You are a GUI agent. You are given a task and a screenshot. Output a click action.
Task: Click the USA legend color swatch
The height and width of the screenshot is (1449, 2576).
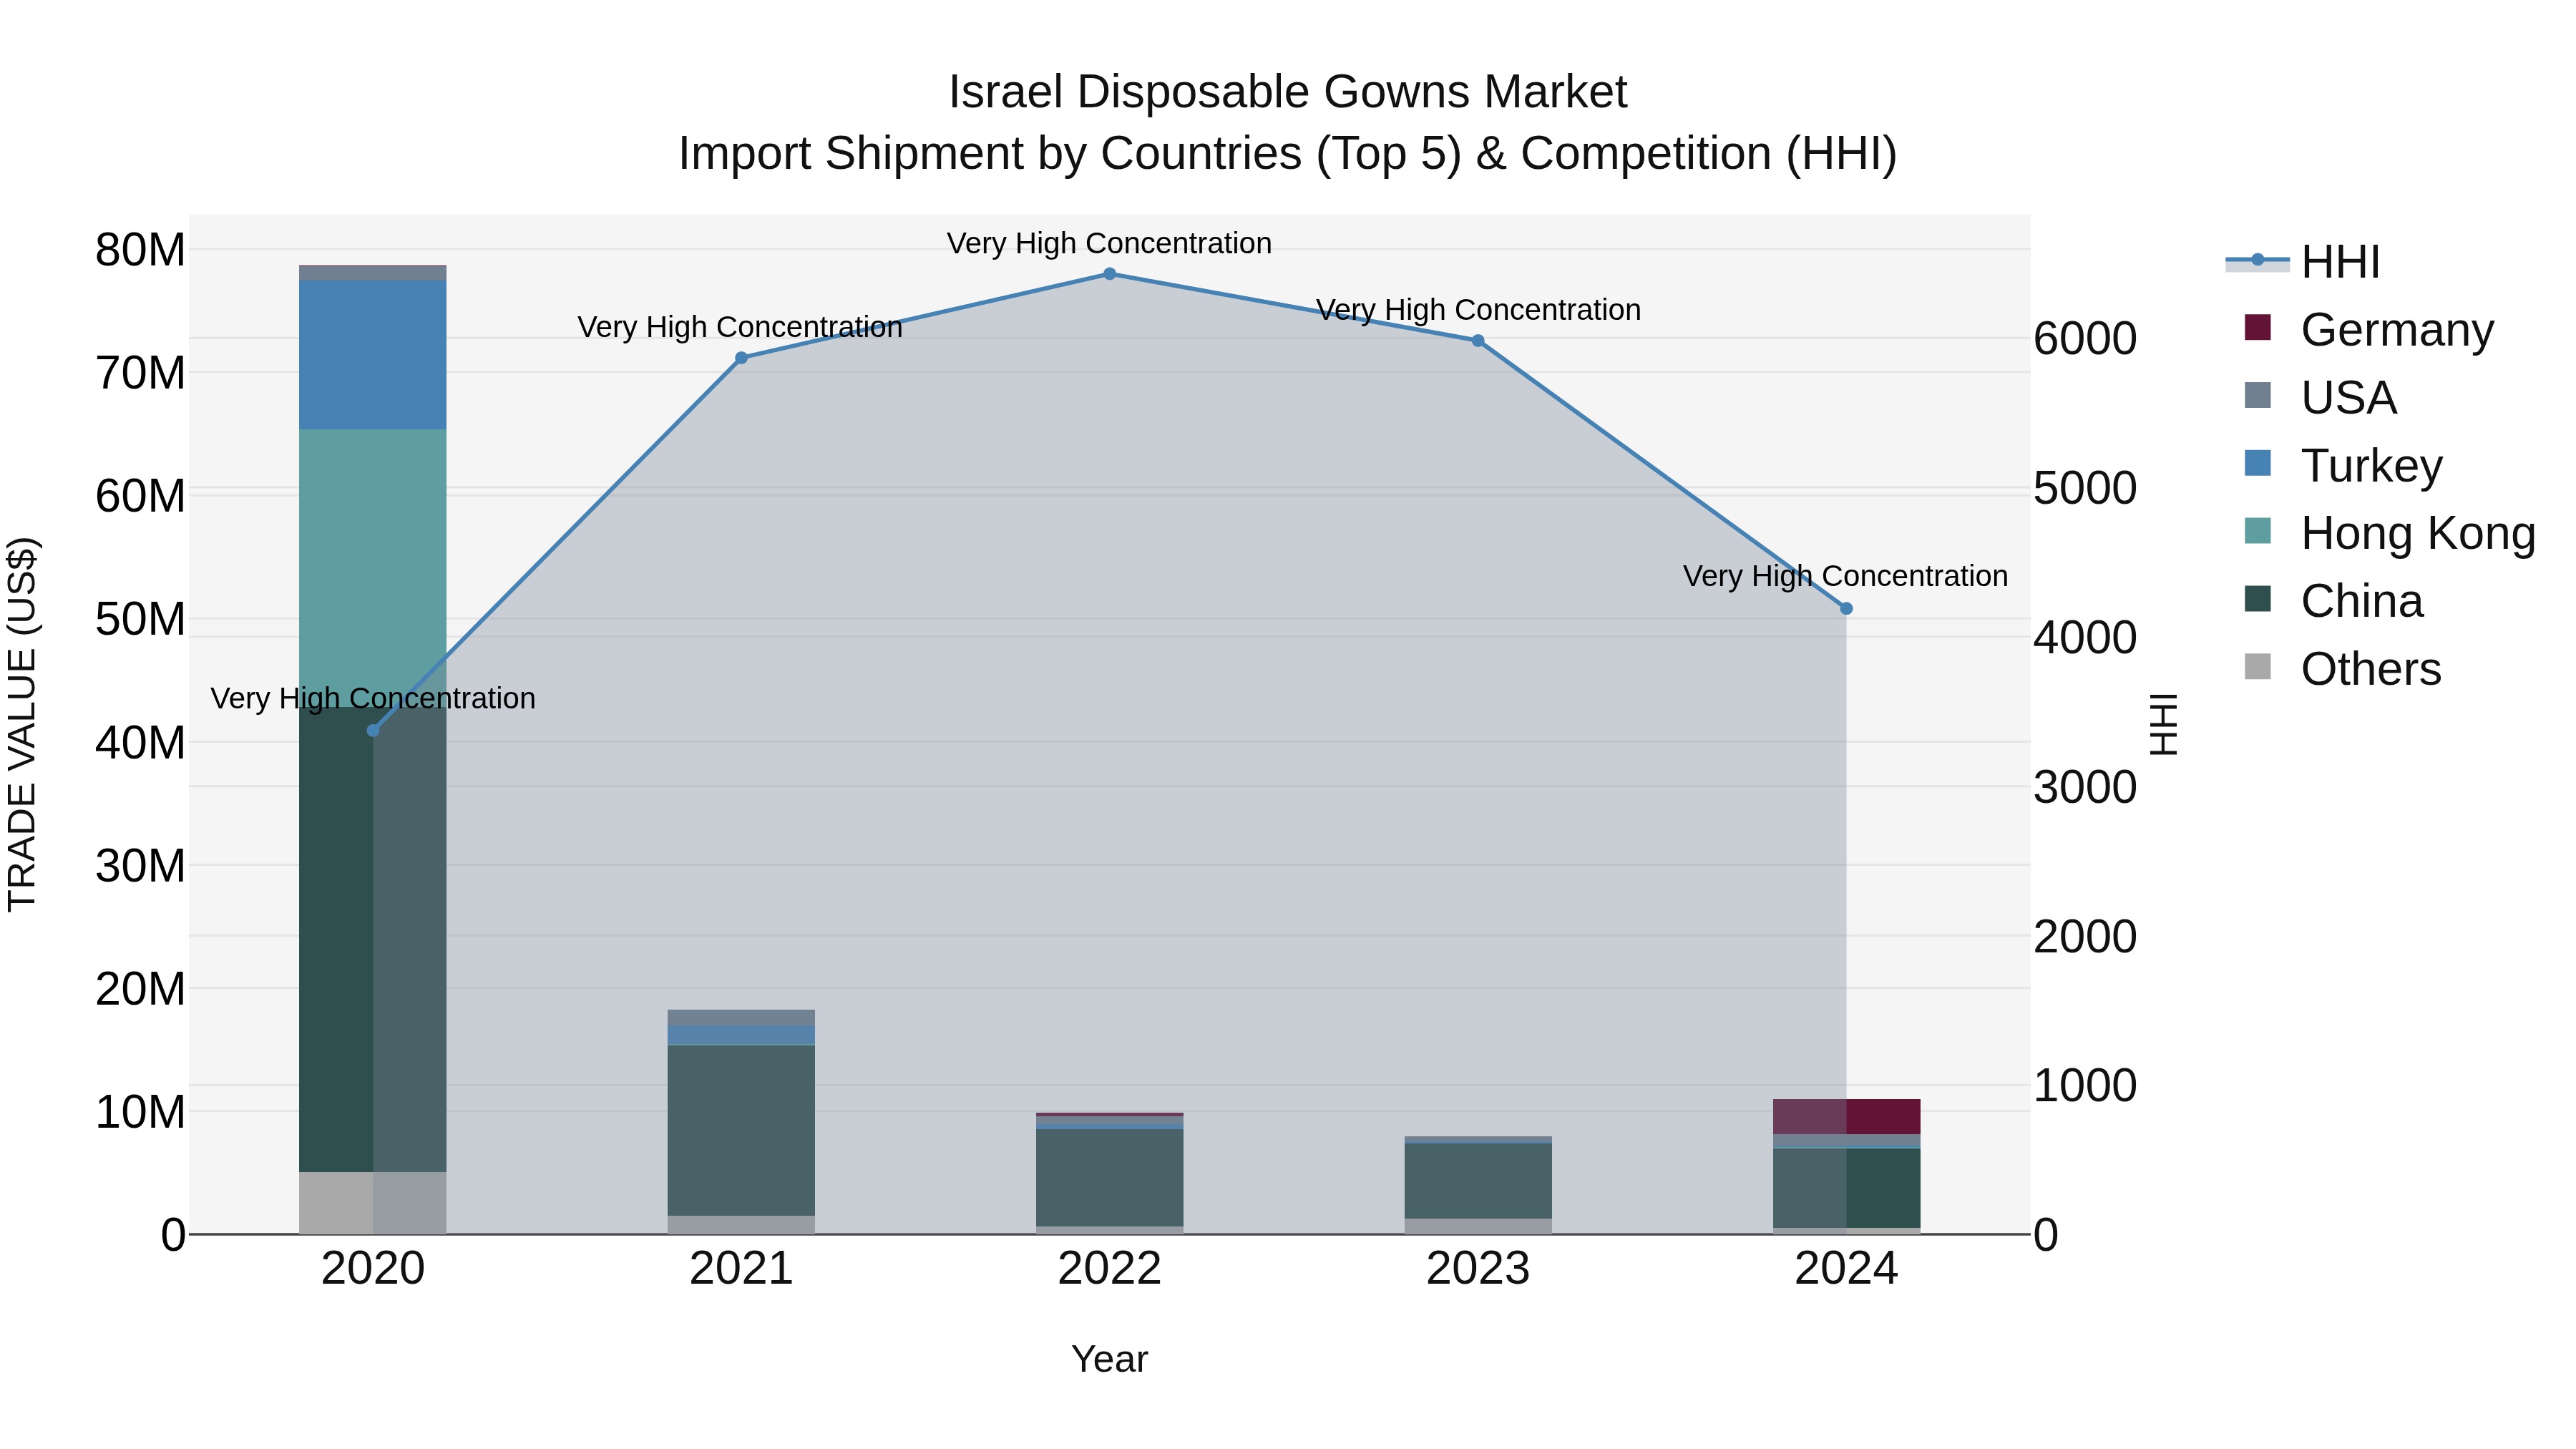(2257, 395)
